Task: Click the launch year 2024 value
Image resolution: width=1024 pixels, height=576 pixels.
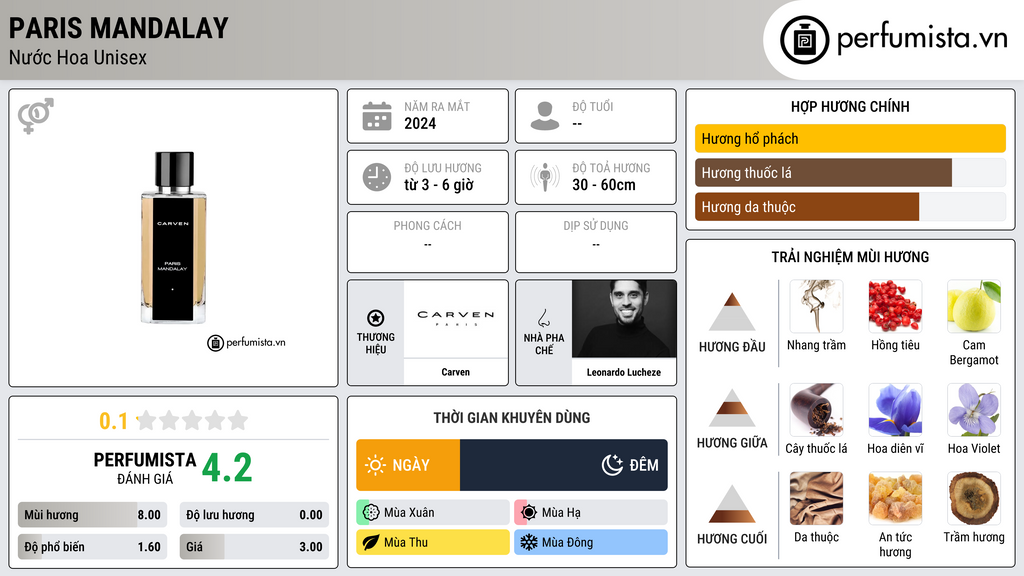Action: coord(420,123)
